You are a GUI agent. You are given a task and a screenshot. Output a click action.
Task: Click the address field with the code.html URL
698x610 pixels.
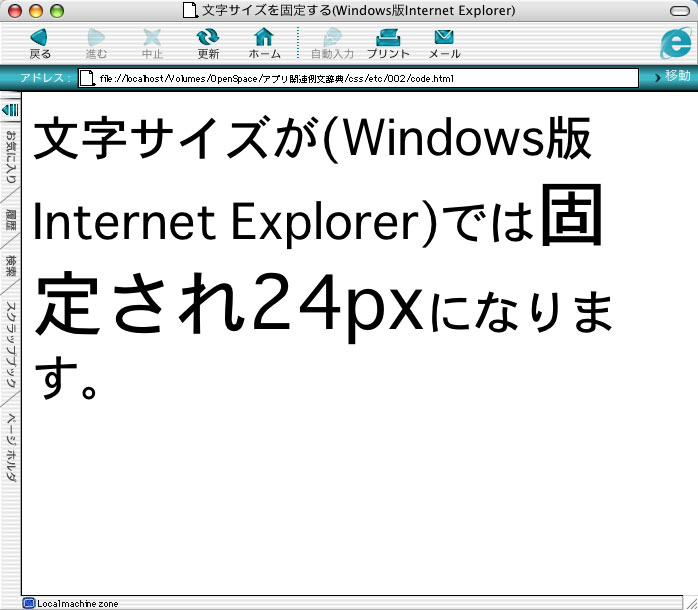(358, 78)
